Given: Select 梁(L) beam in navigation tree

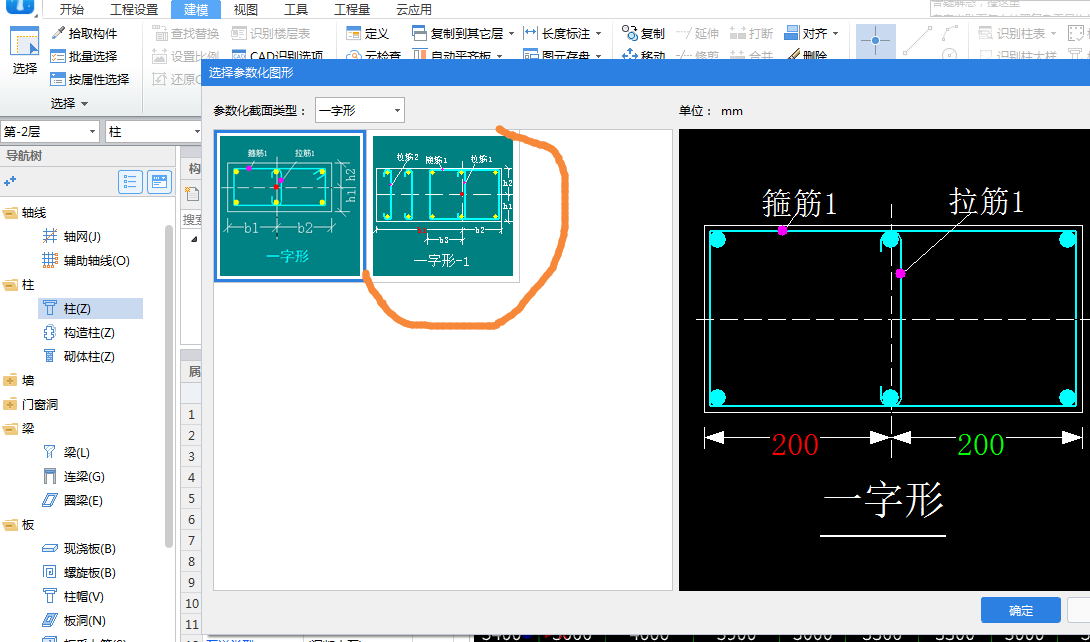Looking at the screenshot, I should (65, 452).
